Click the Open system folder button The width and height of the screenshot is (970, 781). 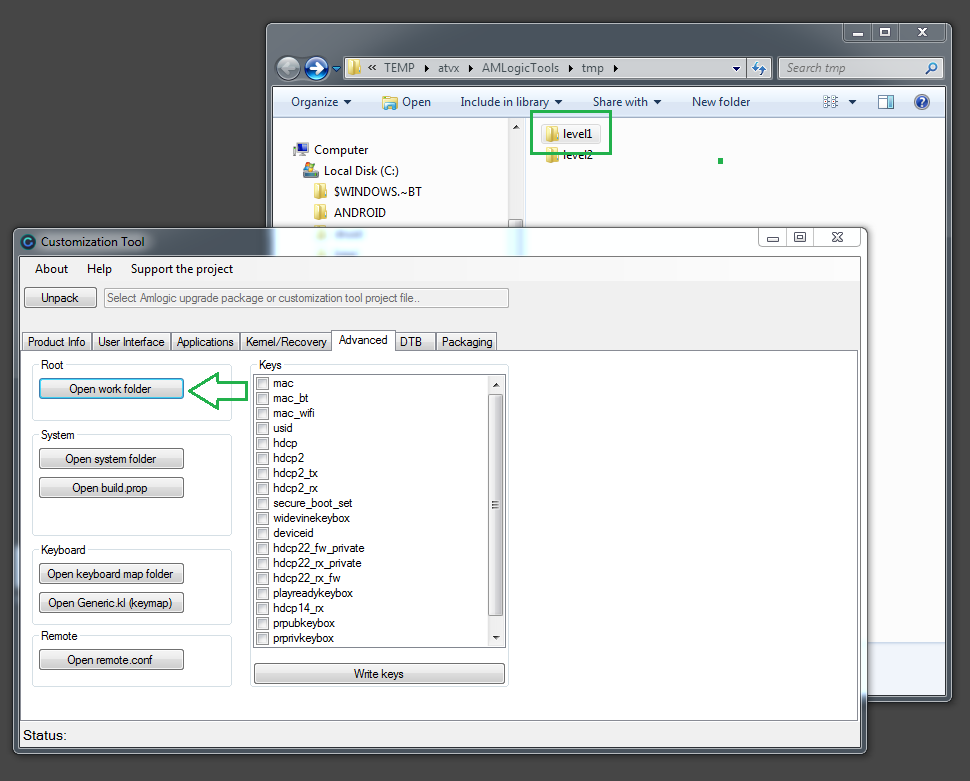[111, 459]
